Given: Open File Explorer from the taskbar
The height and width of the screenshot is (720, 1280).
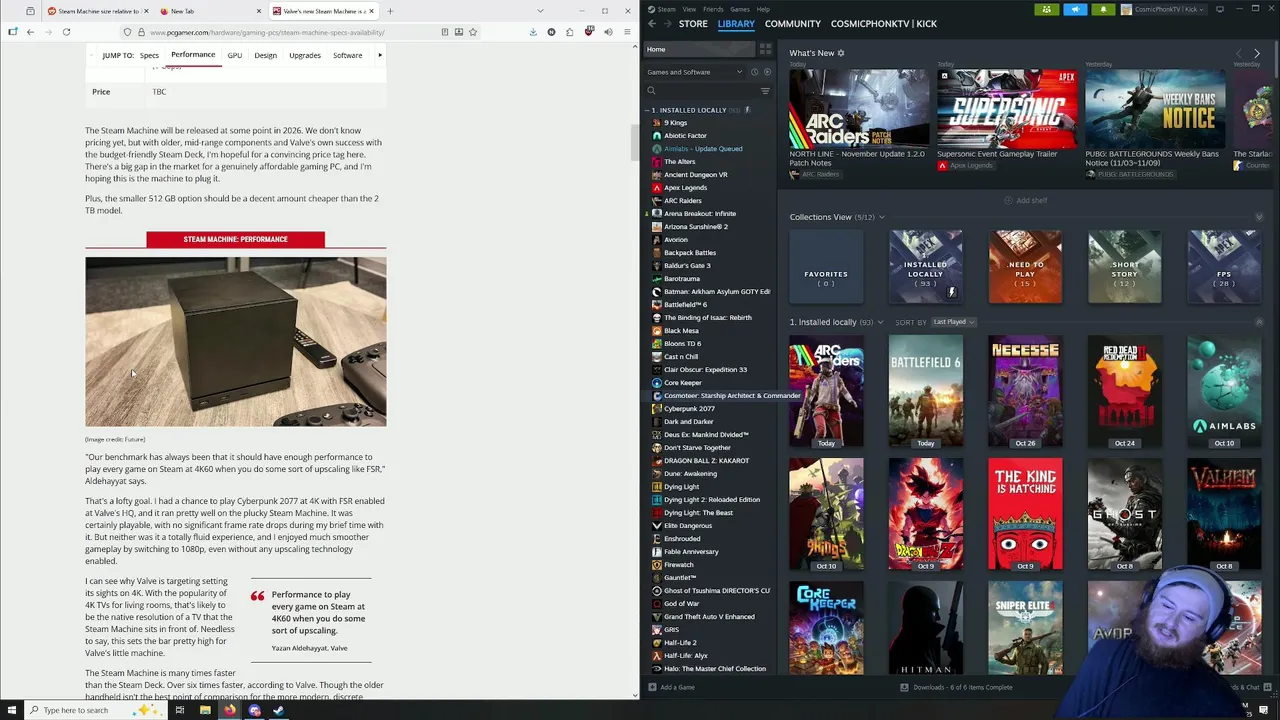Looking at the screenshot, I should tap(205, 710).
